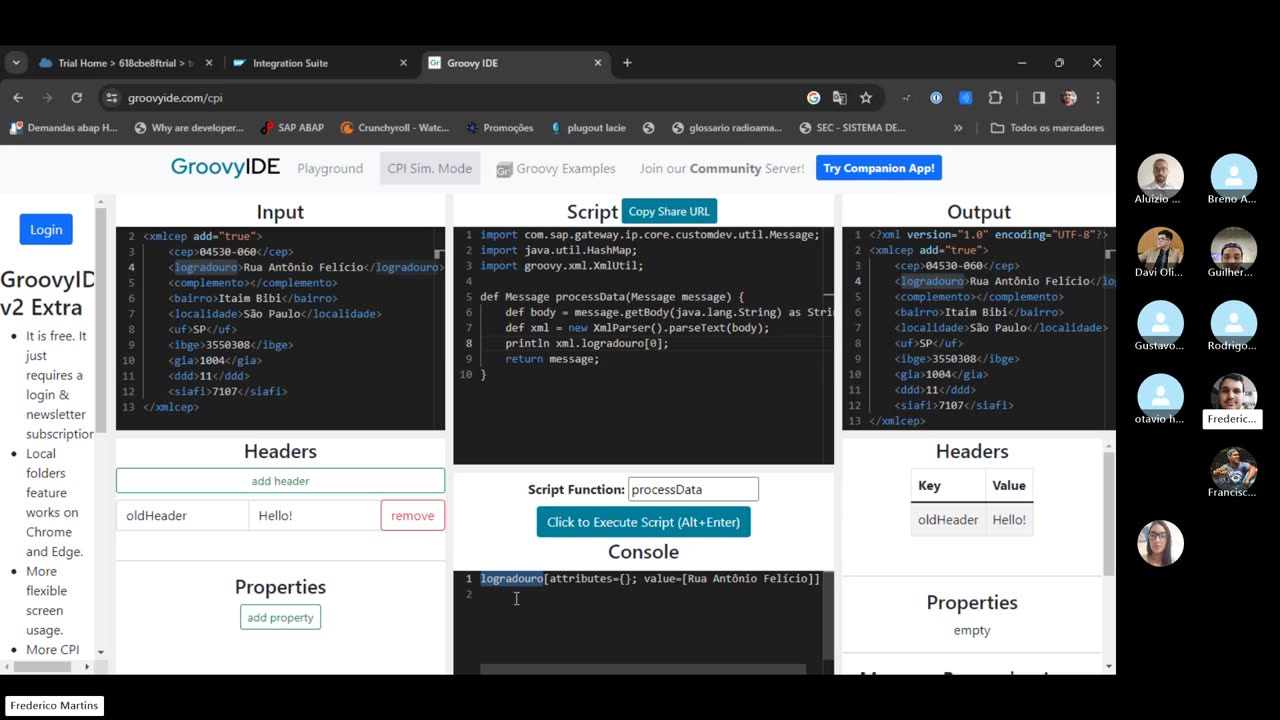1280x720 pixels.
Task: Open the Todos os marcadores folder
Action: (1047, 128)
